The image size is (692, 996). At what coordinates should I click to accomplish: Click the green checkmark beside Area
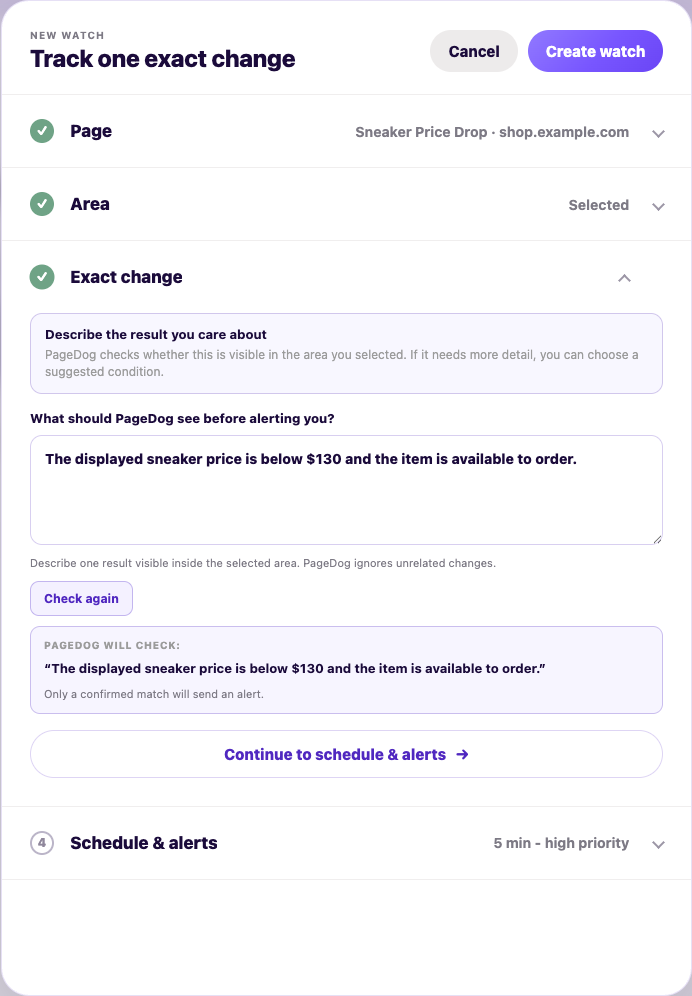pos(42,204)
